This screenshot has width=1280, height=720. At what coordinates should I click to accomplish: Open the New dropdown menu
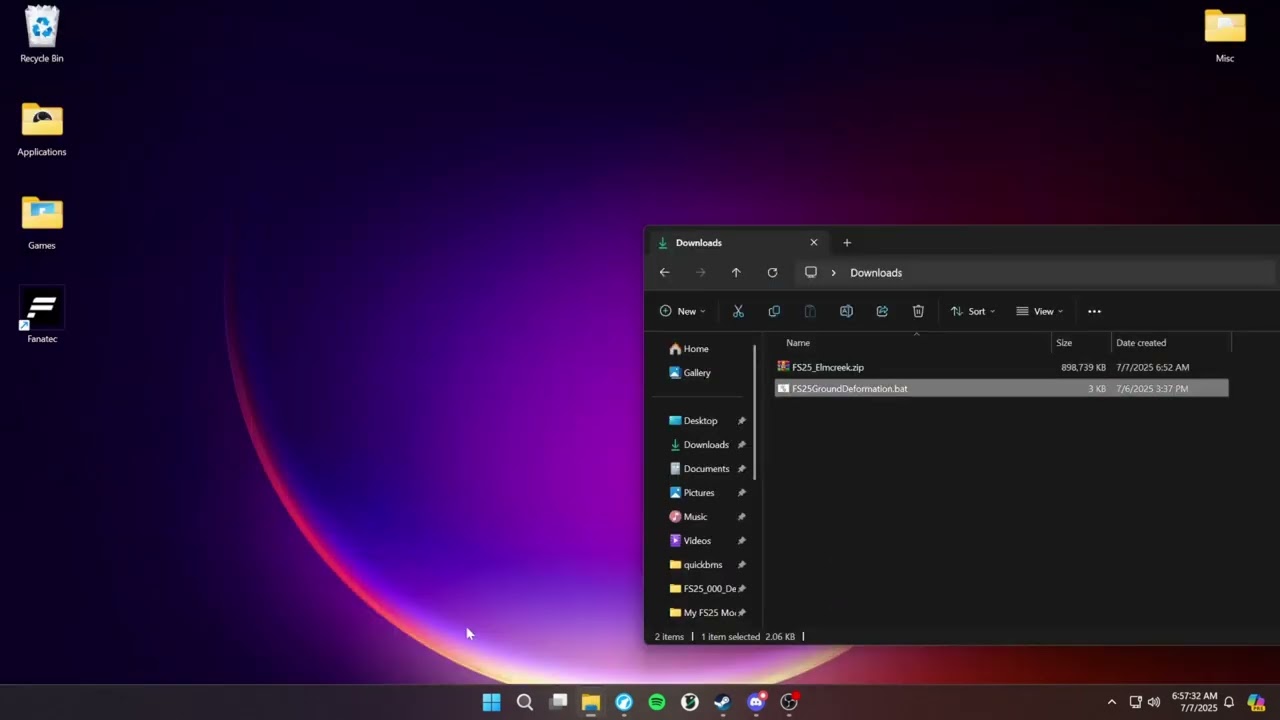point(683,311)
